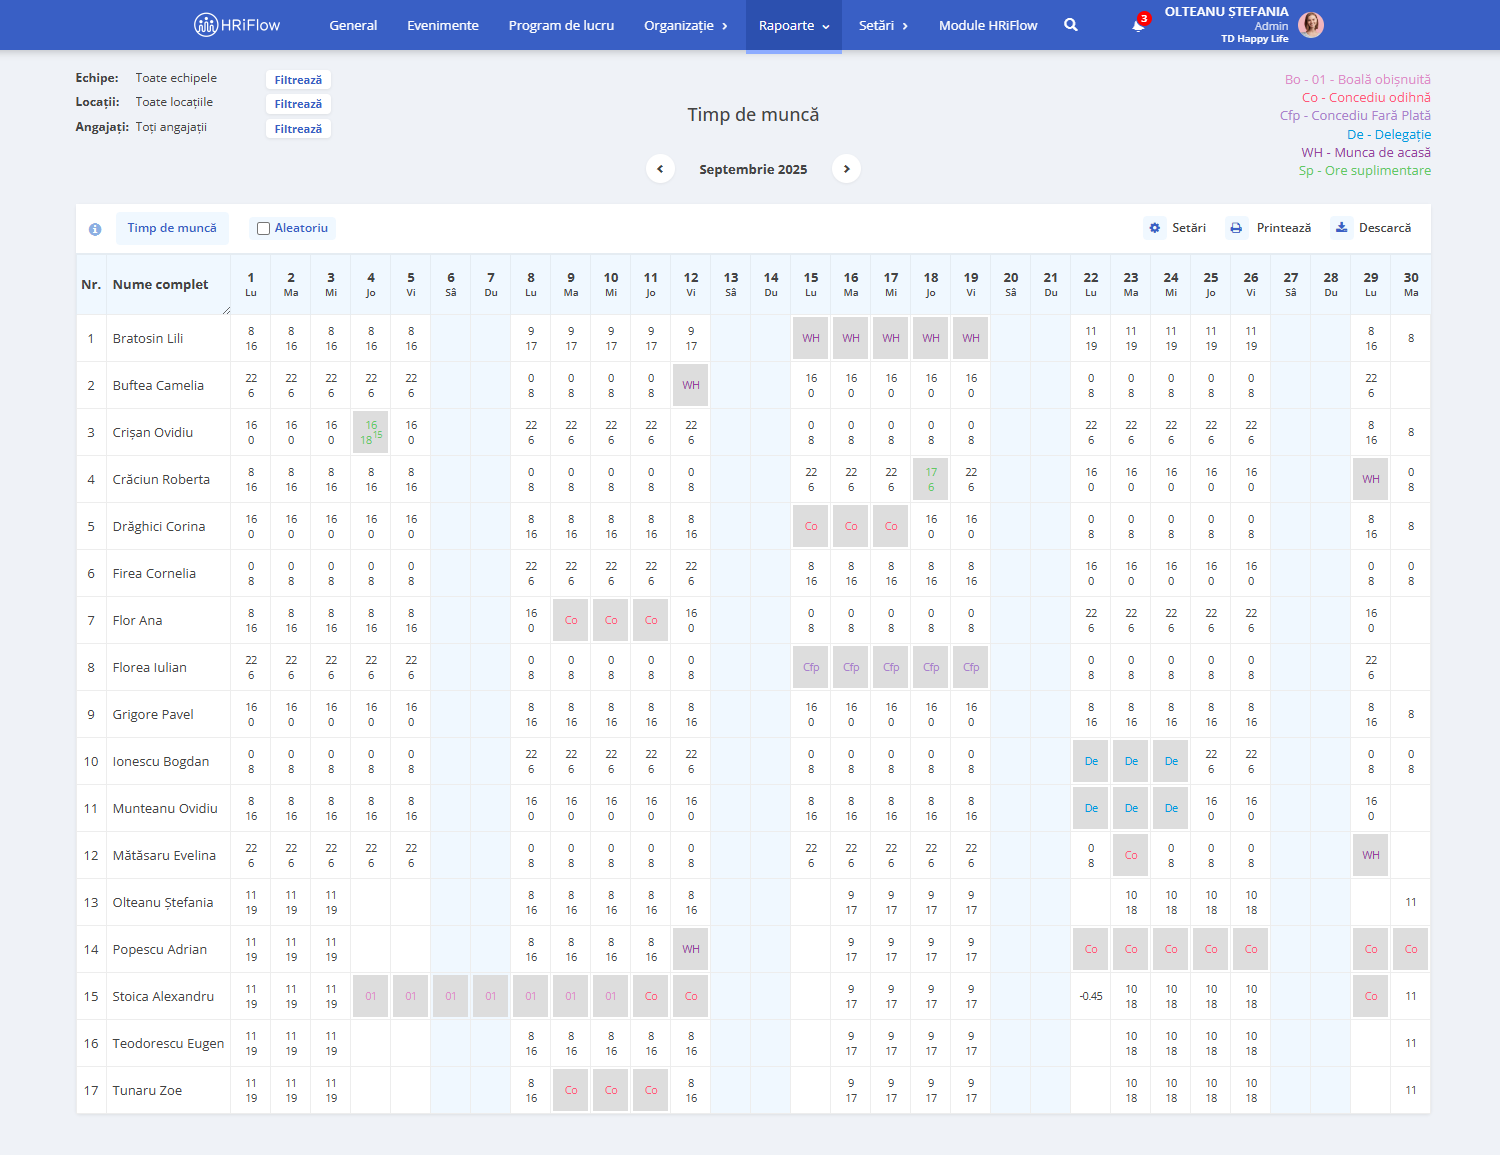Viewport: 1500px width, 1155px height.
Task: Open the search magnifier icon
Action: tap(1071, 25)
